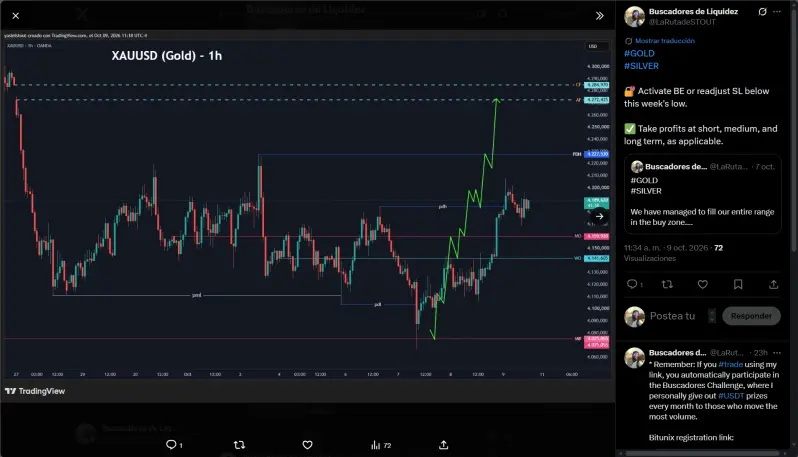Click the 72 Visualizaciones count text
The image size is (798, 457).
coord(673,253)
